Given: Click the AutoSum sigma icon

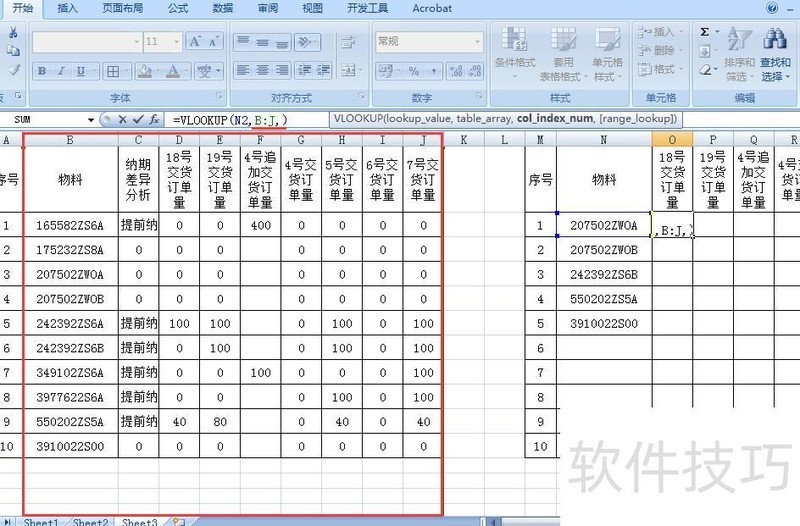Looking at the screenshot, I should pos(705,32).
